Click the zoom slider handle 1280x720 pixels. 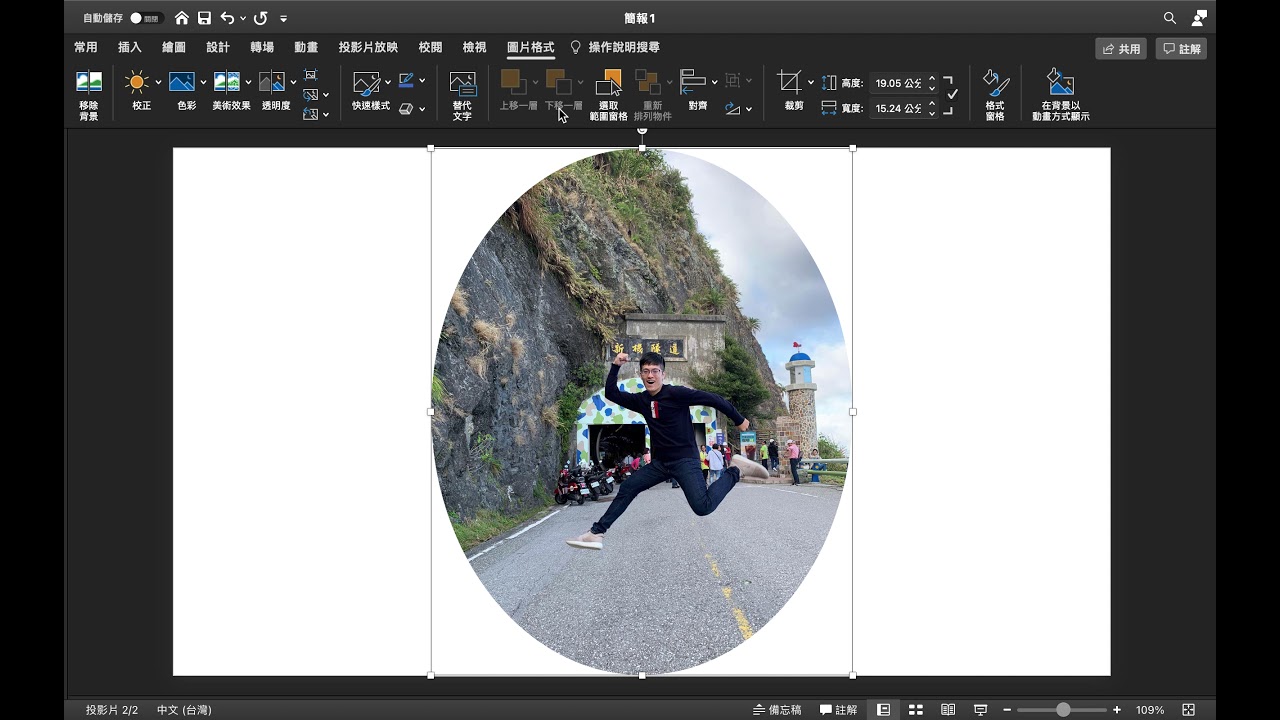pyautogui.click(x=1063, y=710)
